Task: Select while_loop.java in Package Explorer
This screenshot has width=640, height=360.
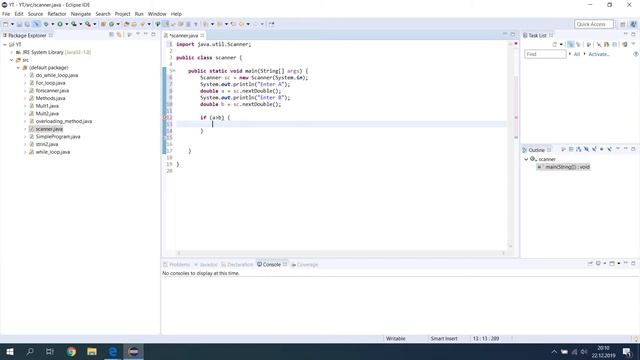Action: tap(53, 152)
